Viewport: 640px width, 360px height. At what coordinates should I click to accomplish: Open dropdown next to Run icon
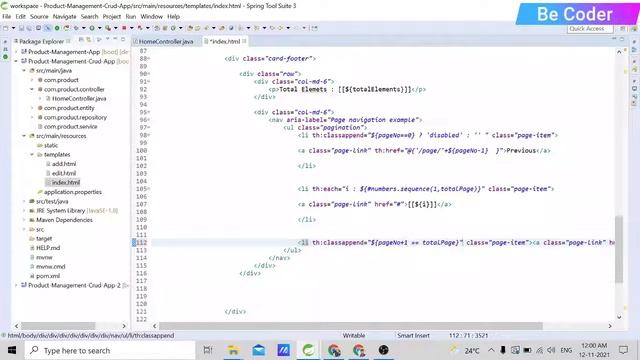coord(100,28)
